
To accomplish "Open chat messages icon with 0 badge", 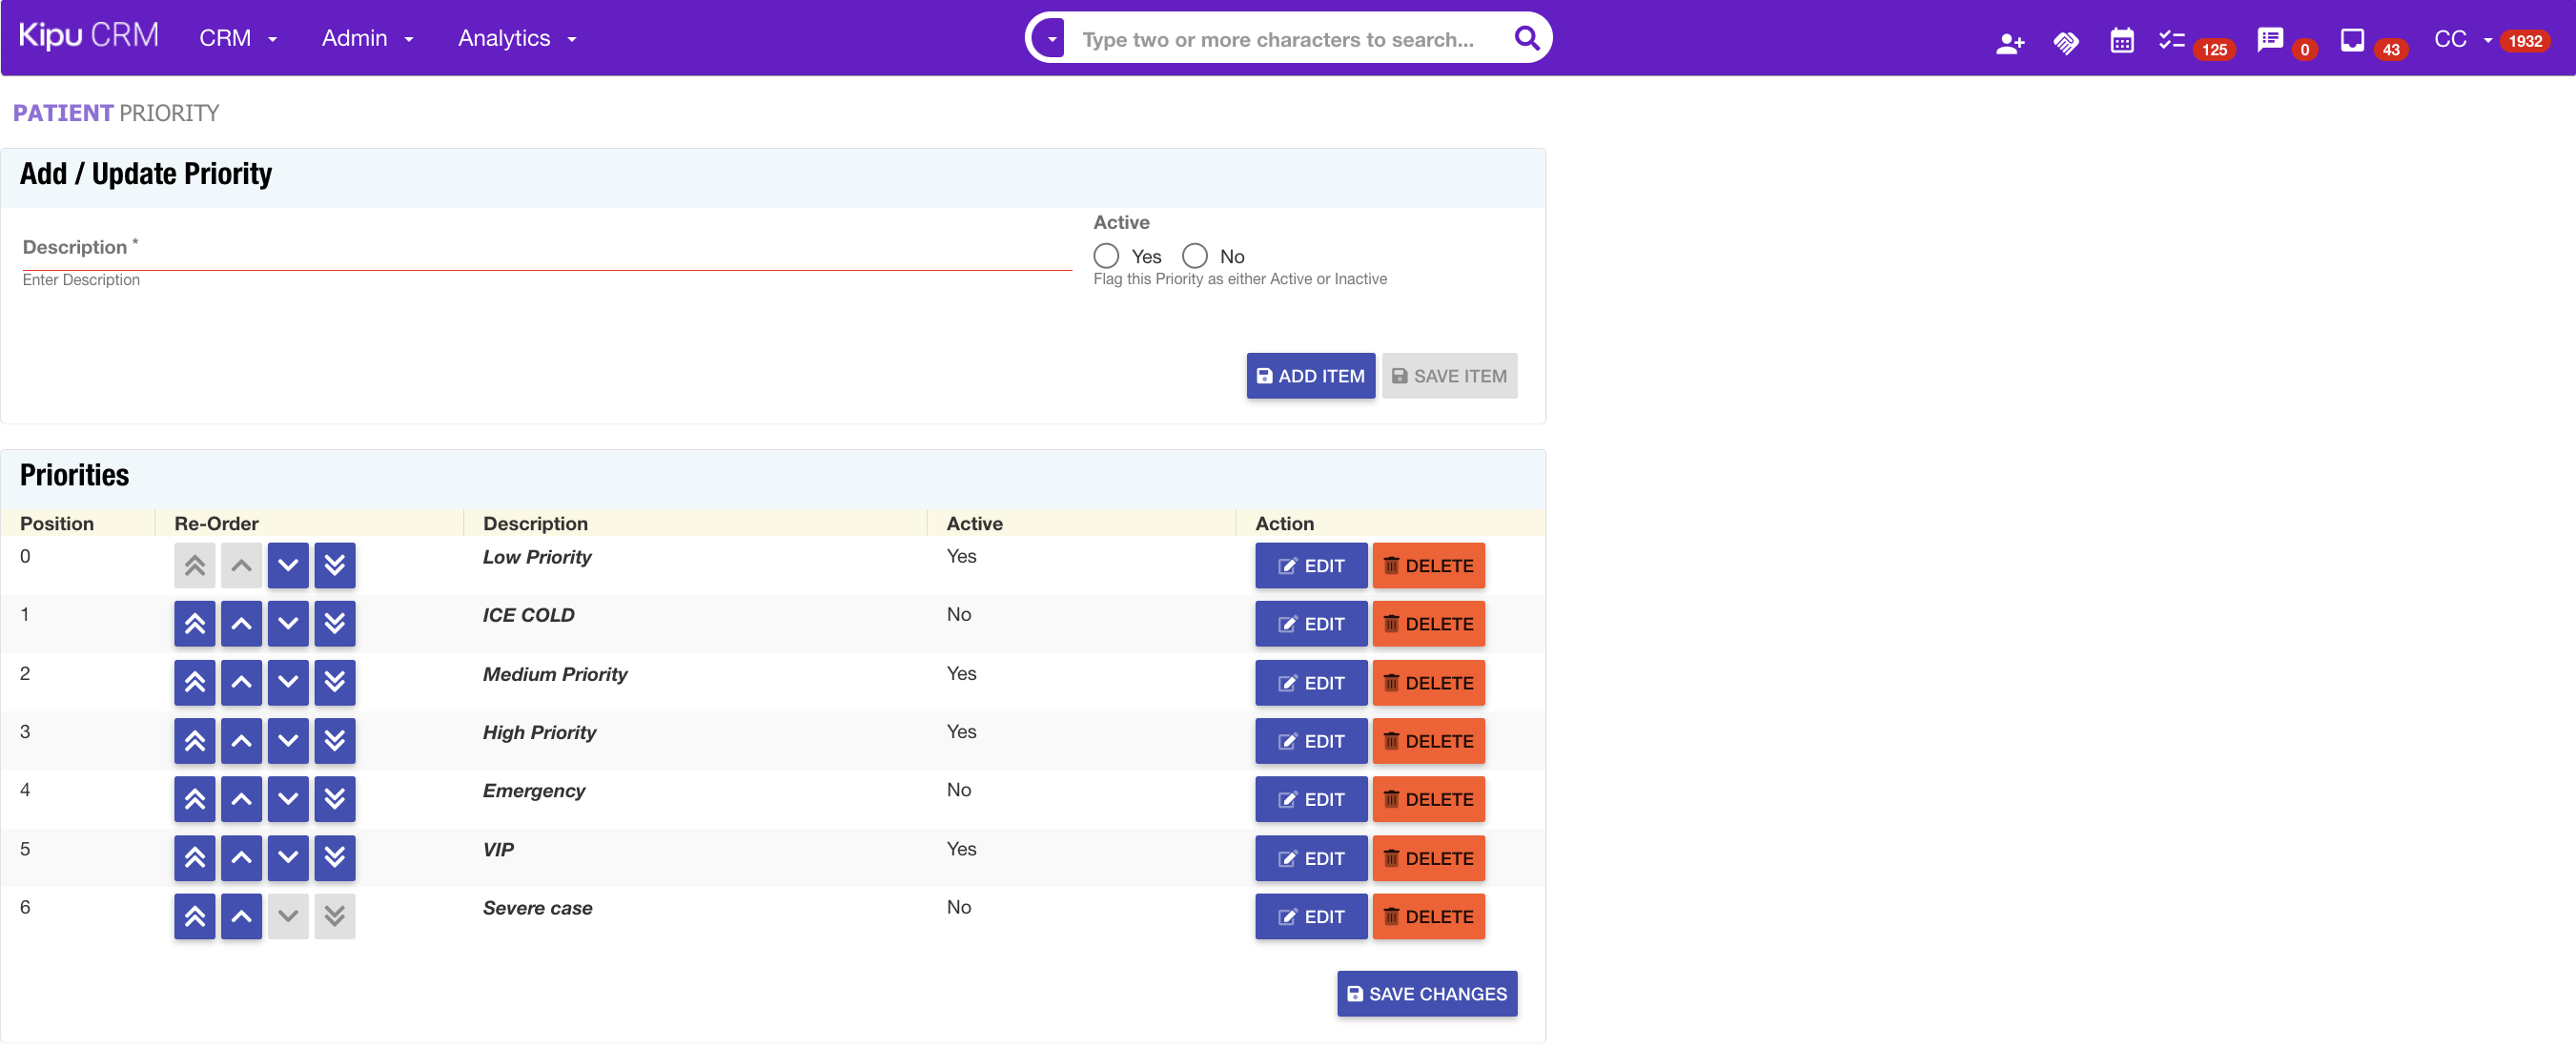I will click(2269, 40).
